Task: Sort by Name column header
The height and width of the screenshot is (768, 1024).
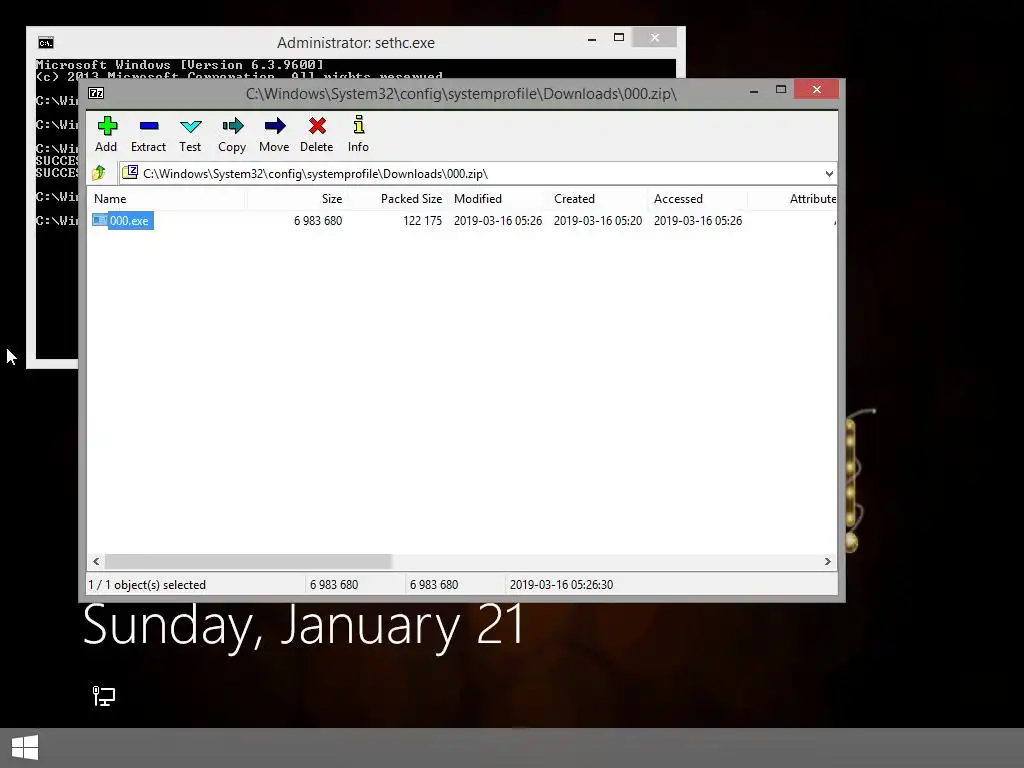Action: coord(167,199)
